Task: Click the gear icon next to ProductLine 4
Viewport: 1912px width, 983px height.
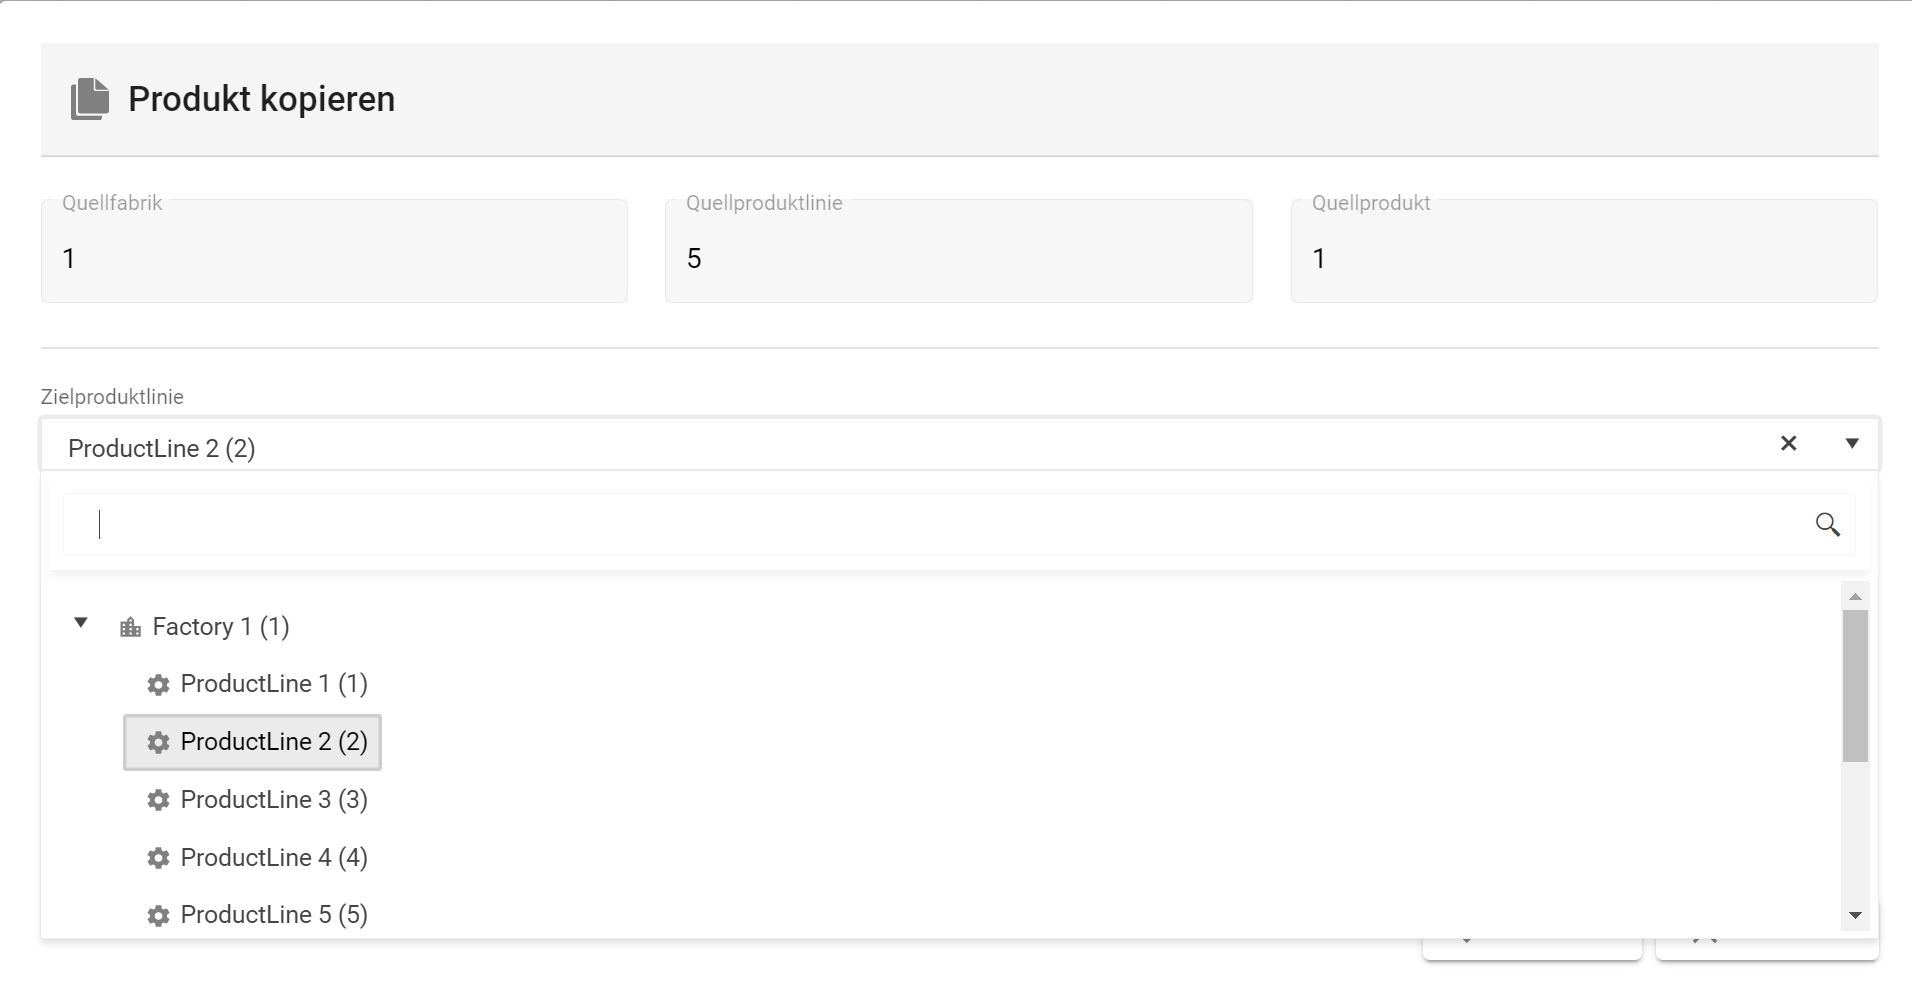Action: point(158,857)
